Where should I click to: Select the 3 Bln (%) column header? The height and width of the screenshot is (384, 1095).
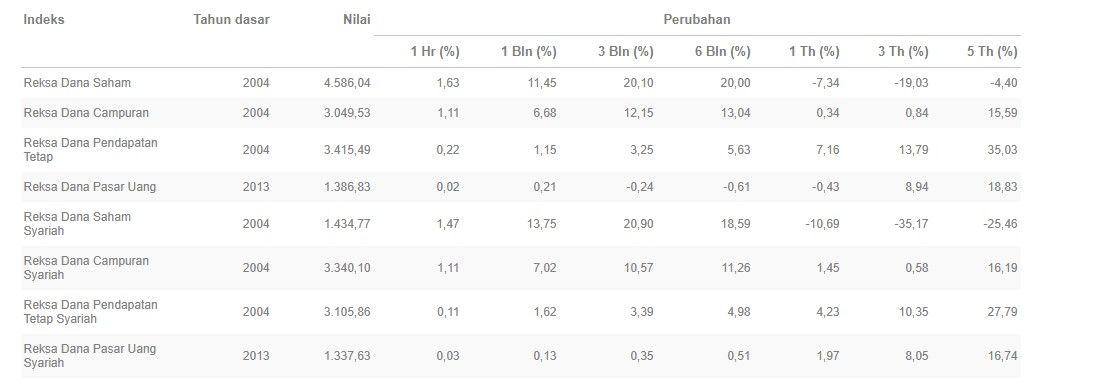coord(626,52)
